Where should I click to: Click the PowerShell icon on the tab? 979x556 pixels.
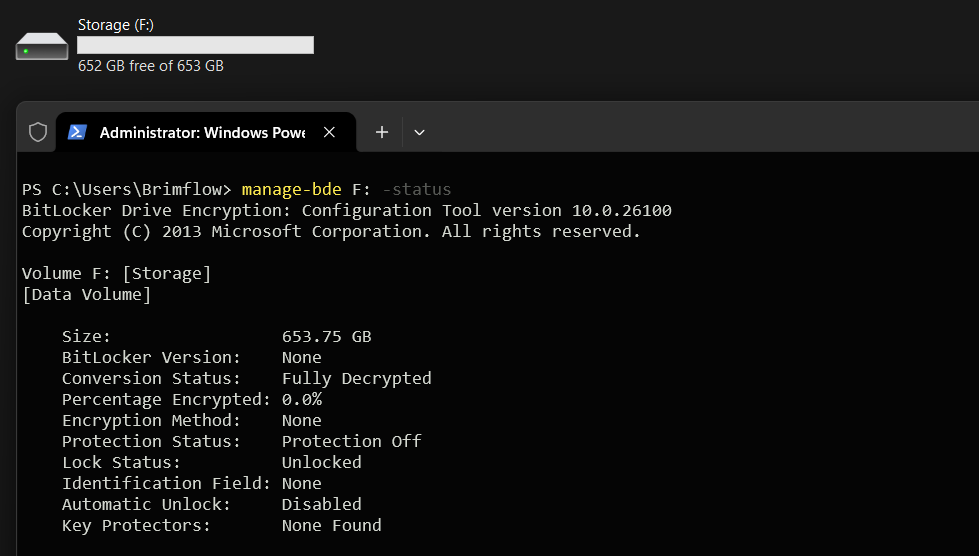pos(77,132)
